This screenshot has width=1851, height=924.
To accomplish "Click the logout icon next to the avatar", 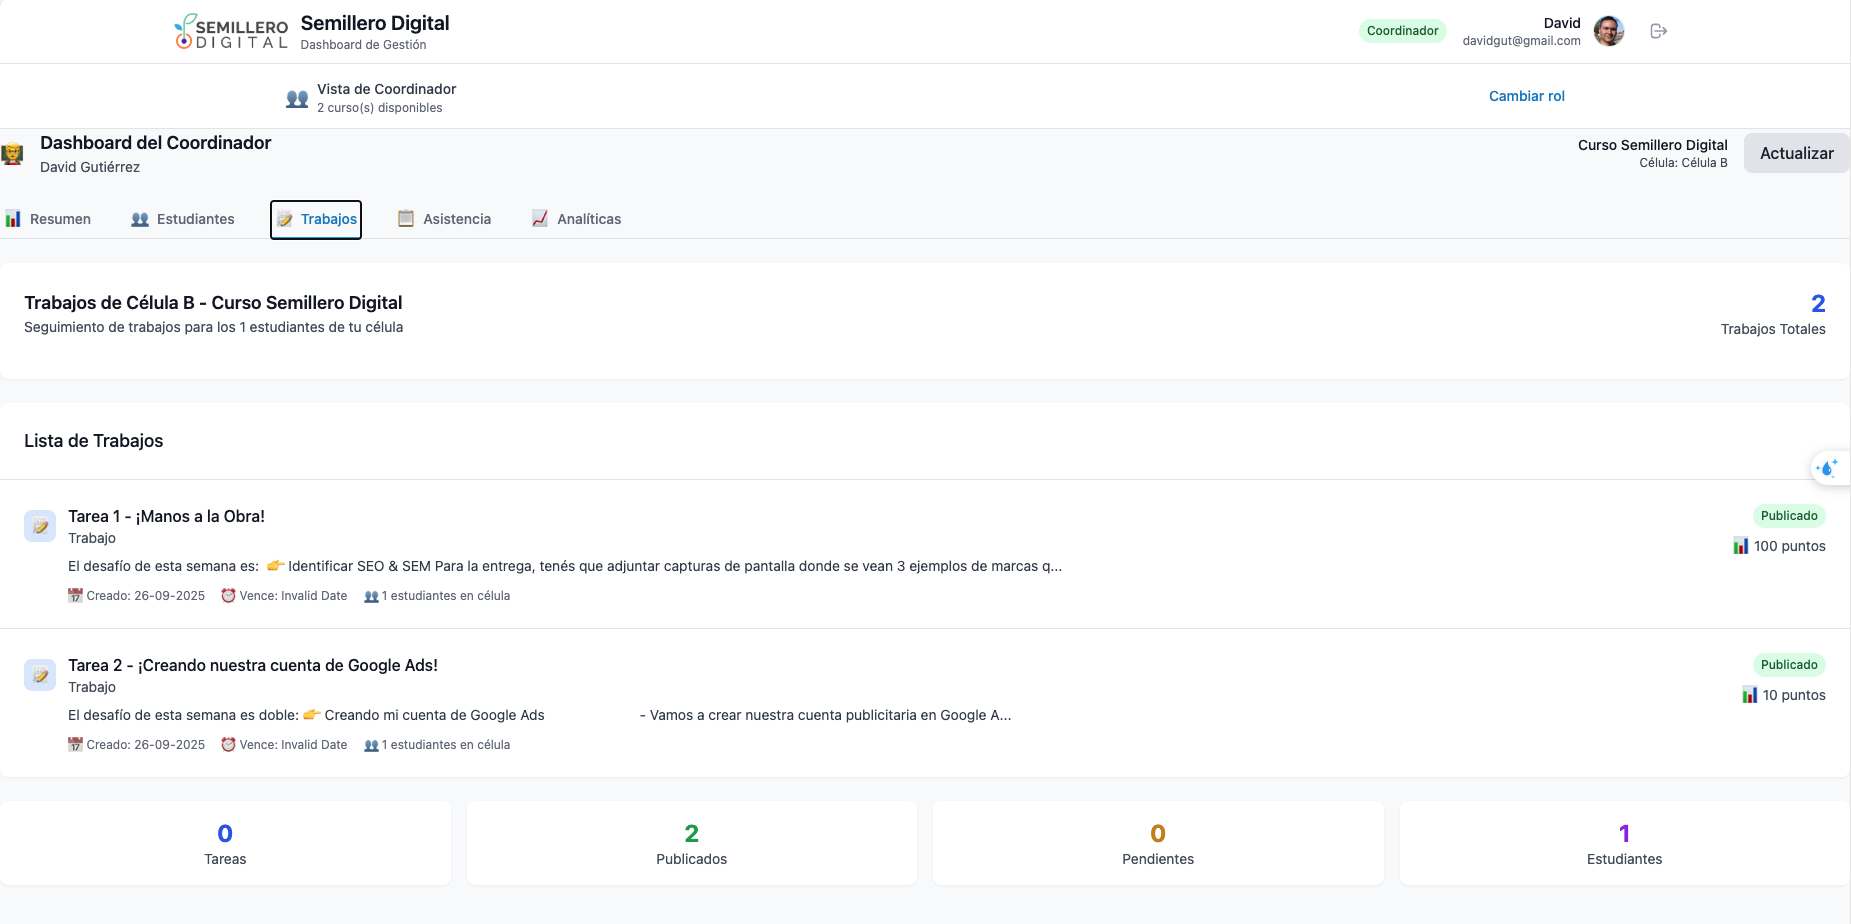I will (x=1658, y=31).
